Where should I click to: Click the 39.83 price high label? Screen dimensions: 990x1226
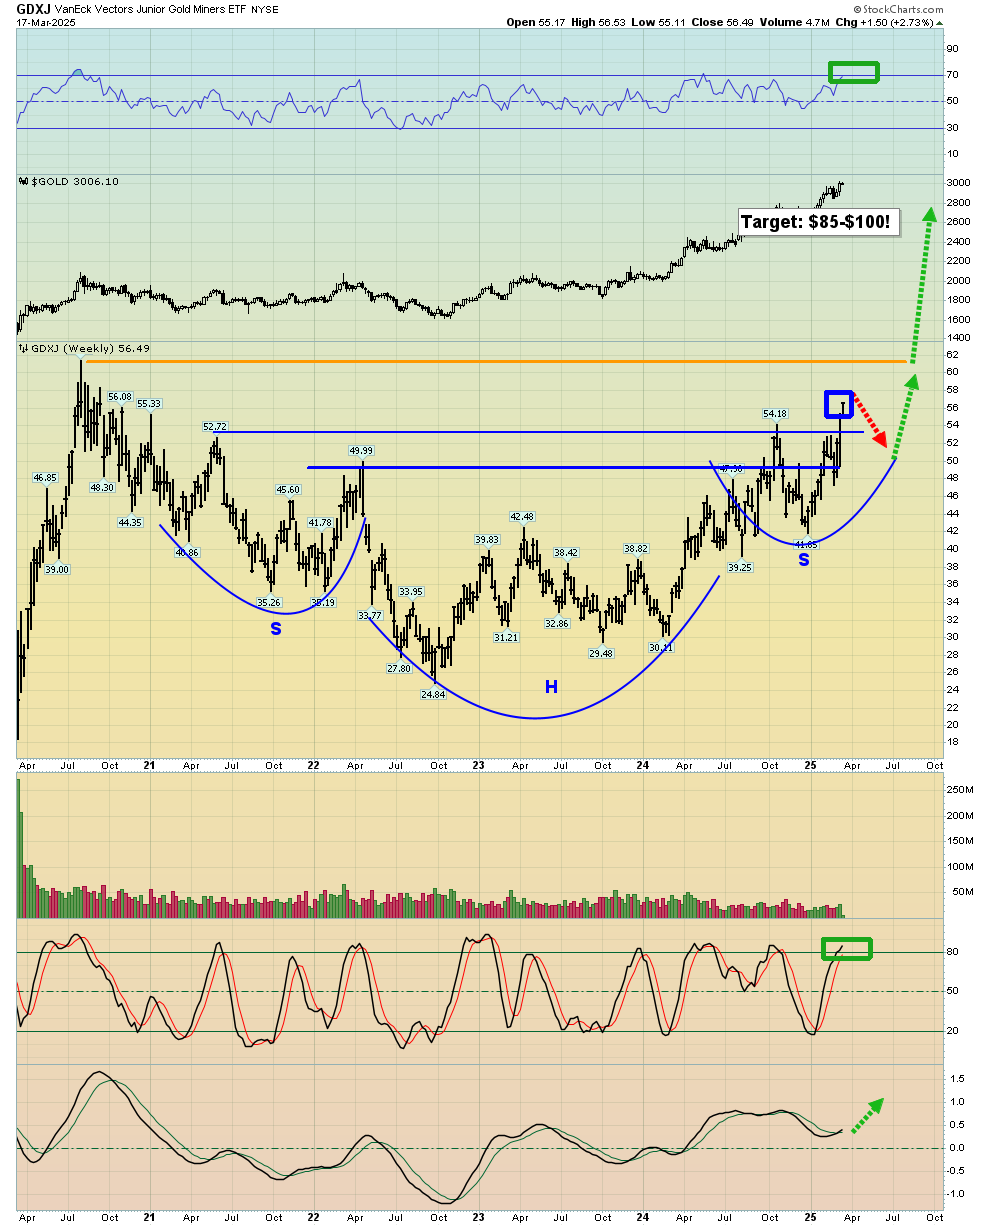coord(487,539)
